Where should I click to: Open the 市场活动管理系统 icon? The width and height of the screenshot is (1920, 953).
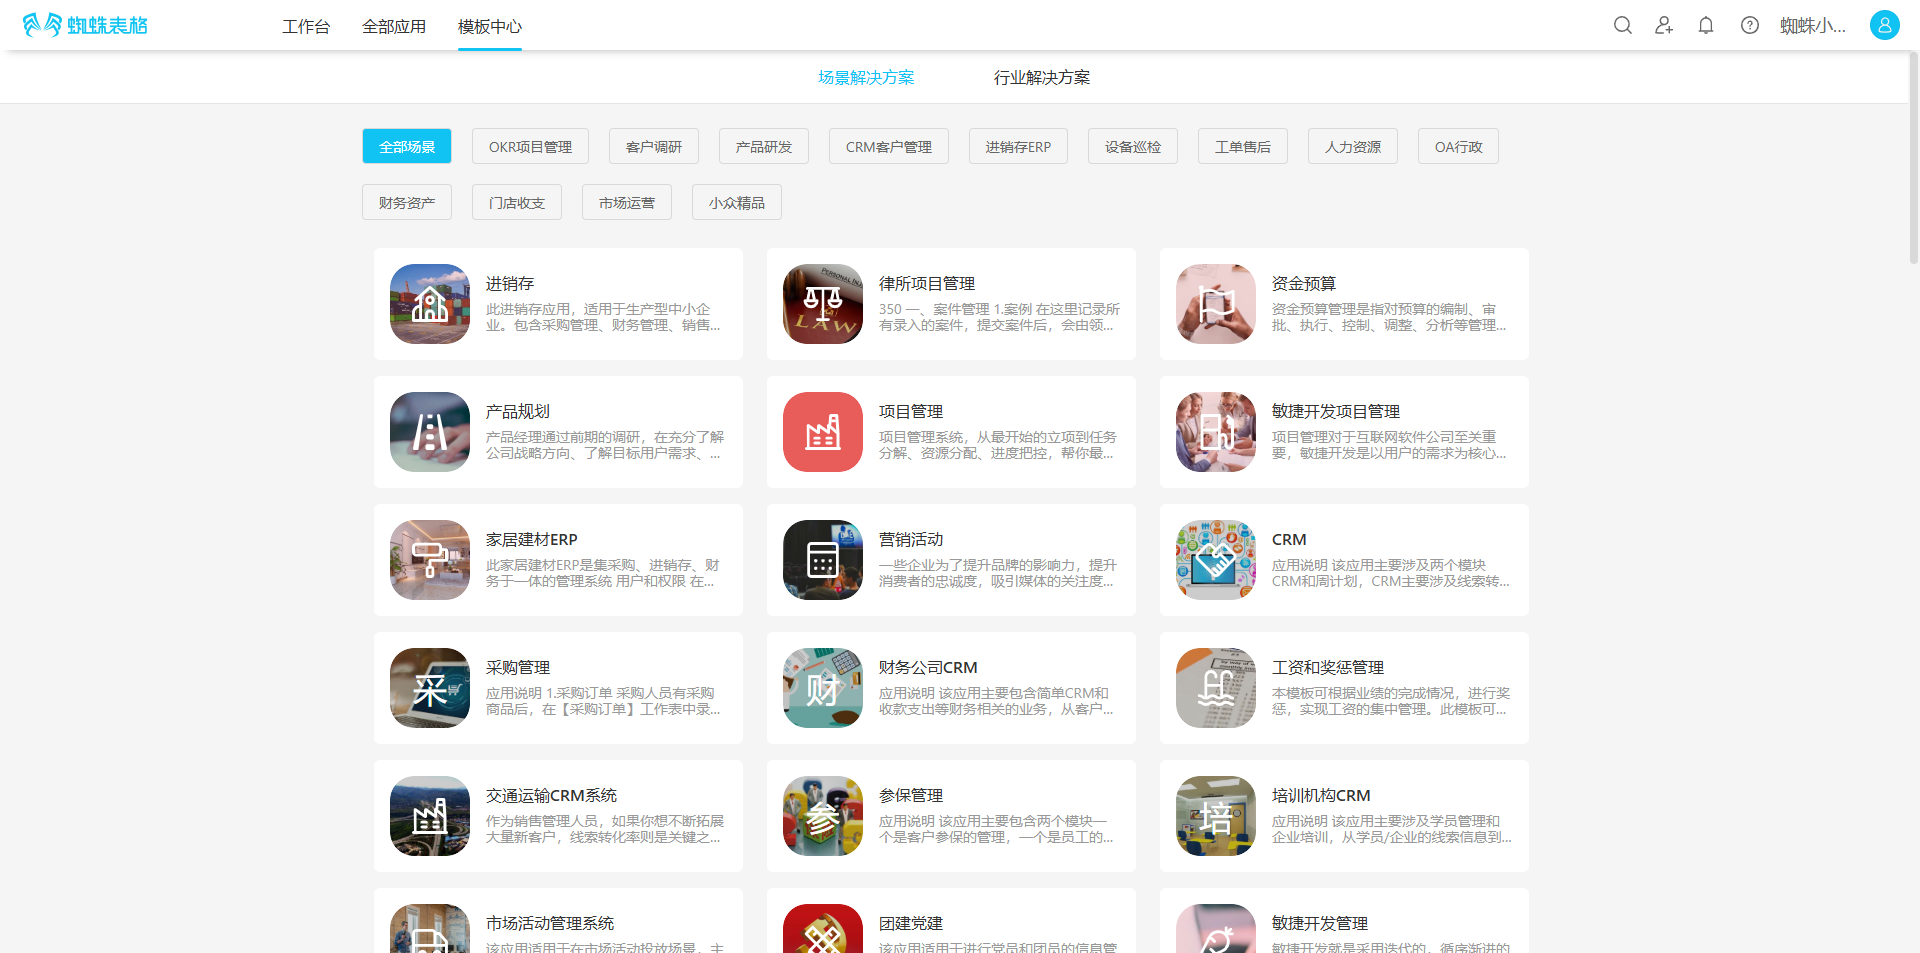coord(430,929)
